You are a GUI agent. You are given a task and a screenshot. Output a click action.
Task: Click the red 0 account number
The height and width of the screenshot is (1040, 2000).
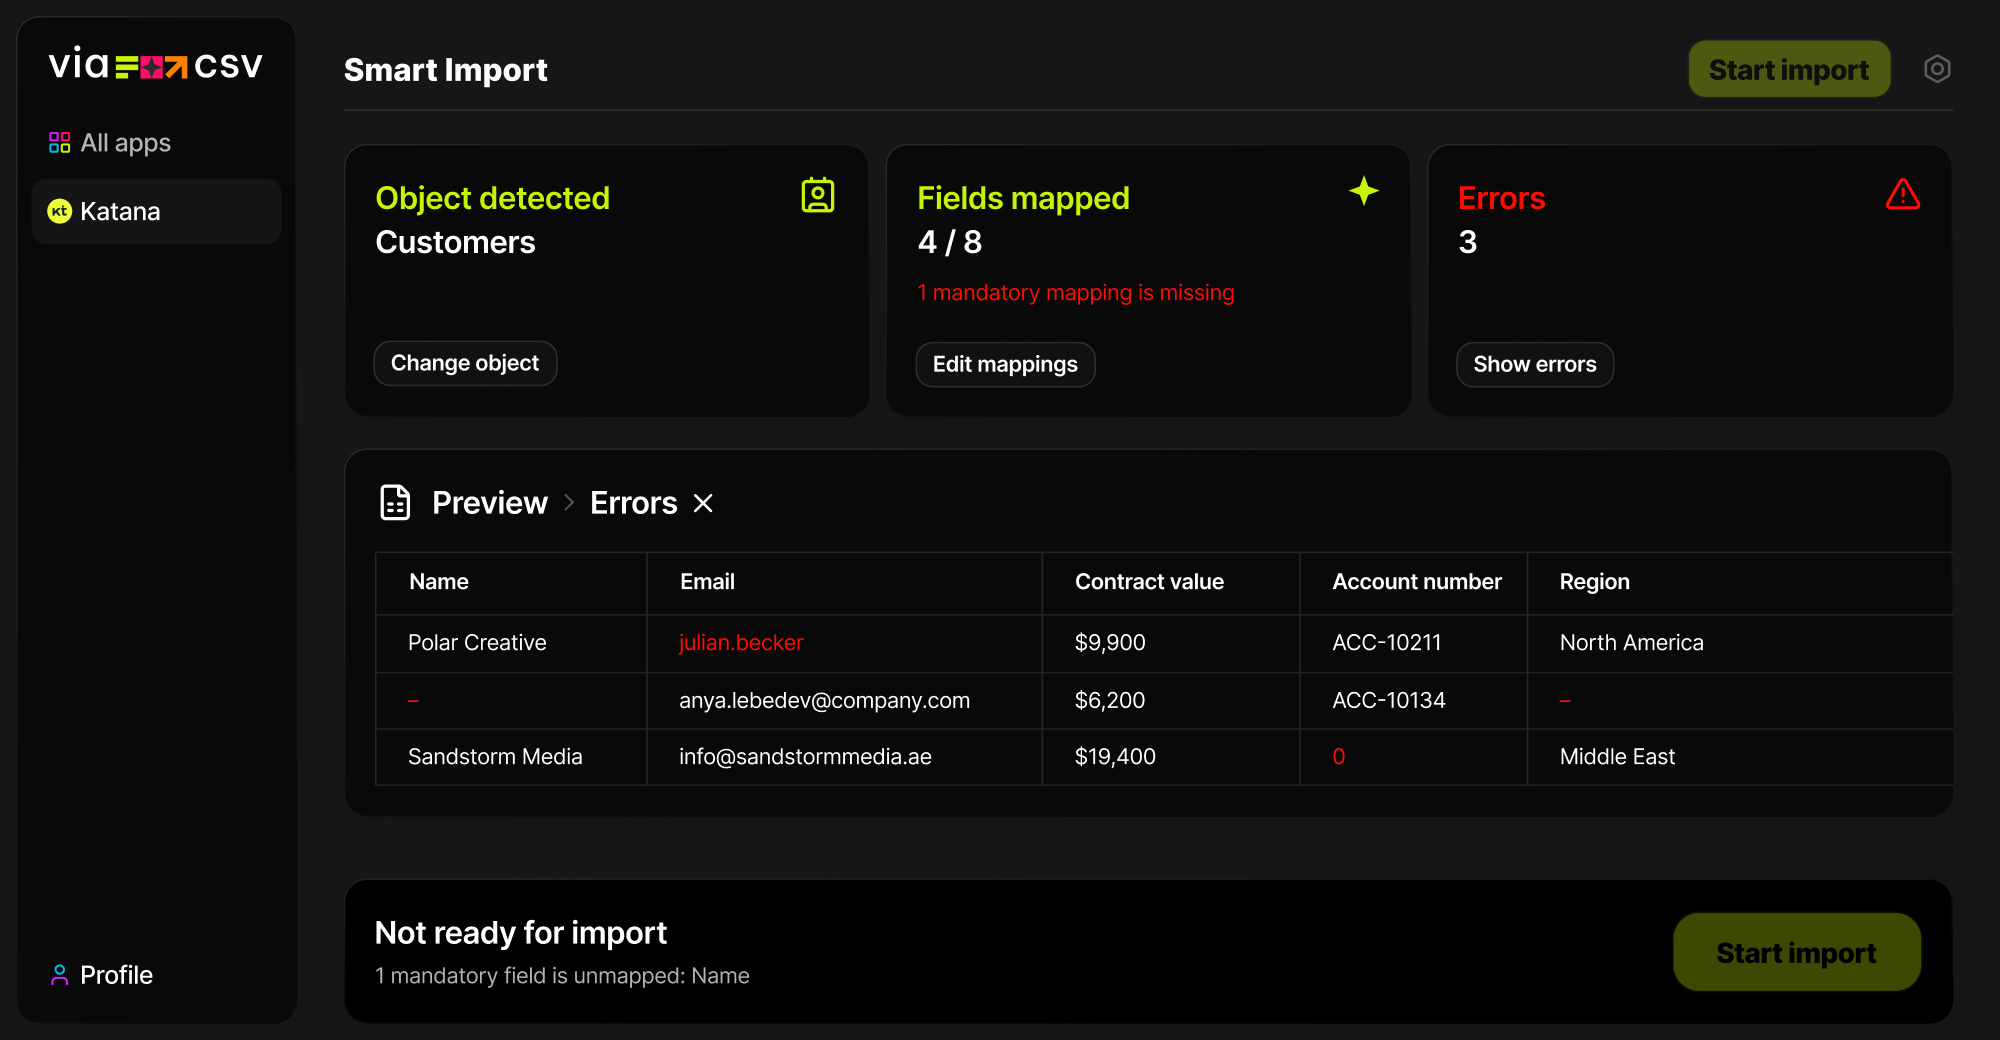(x=1339, y=757)
